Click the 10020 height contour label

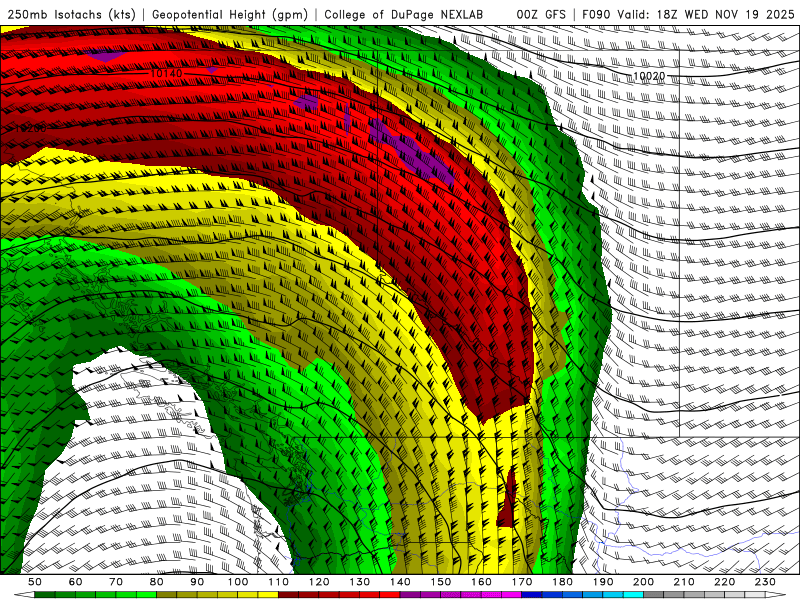pos(649,76)
